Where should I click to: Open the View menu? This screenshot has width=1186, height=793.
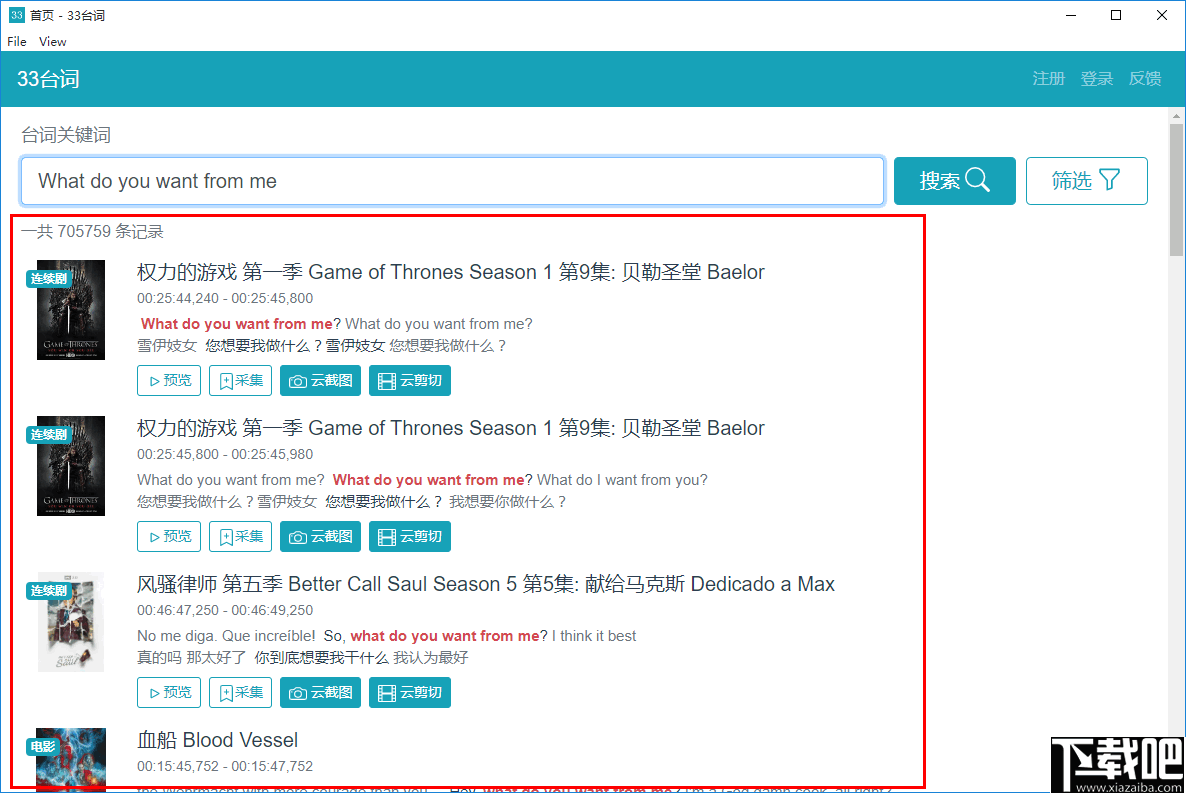pyautogui.click(x=52, y=42)
